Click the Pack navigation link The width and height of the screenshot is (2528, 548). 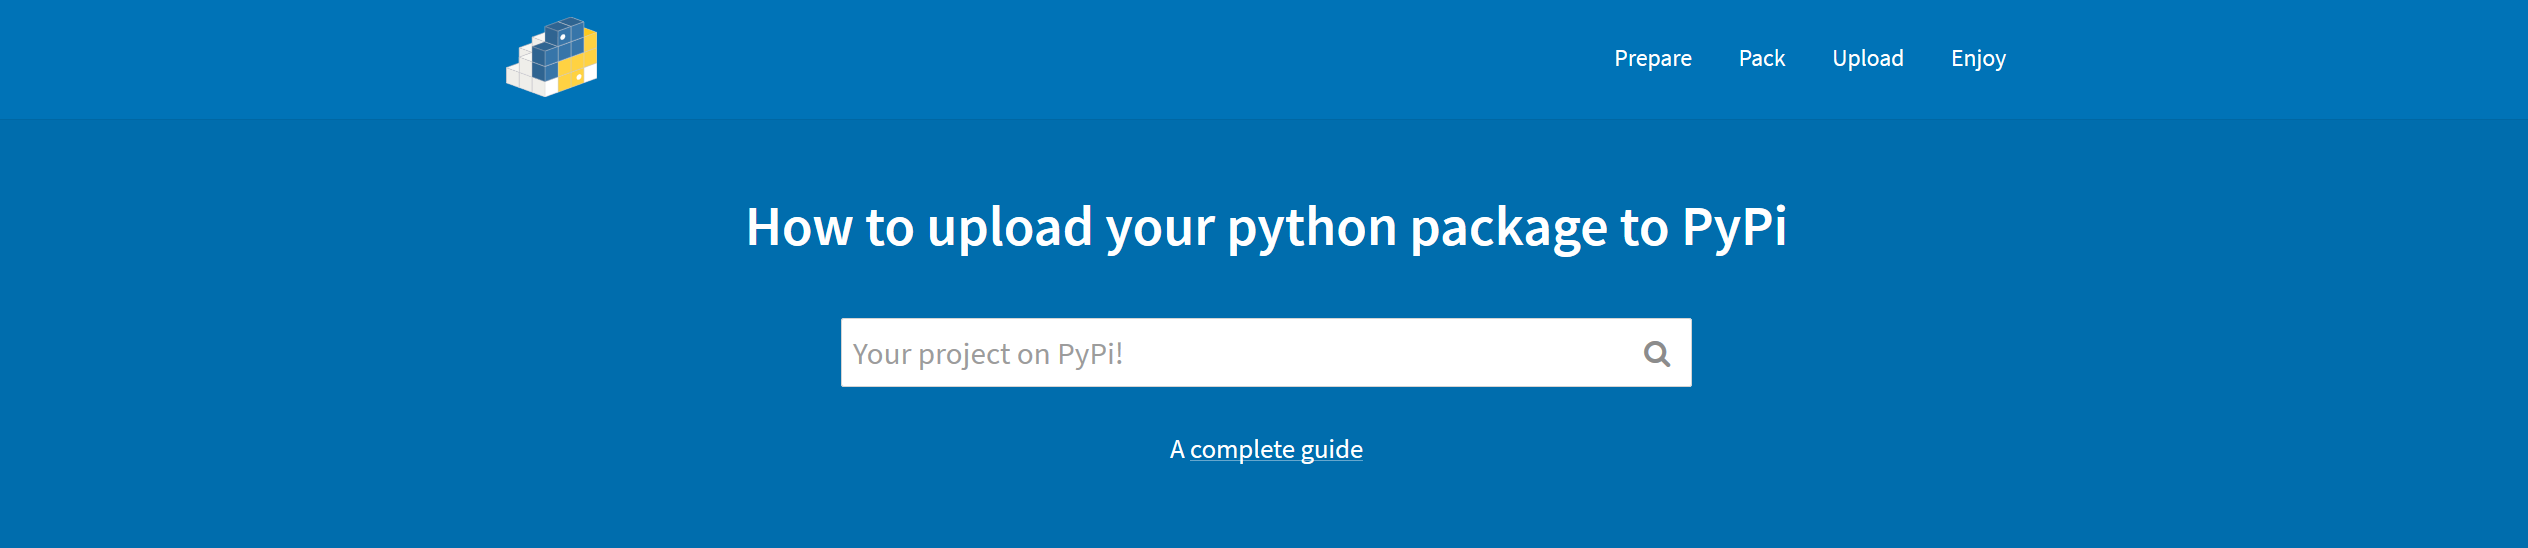tap(1761, 58)
